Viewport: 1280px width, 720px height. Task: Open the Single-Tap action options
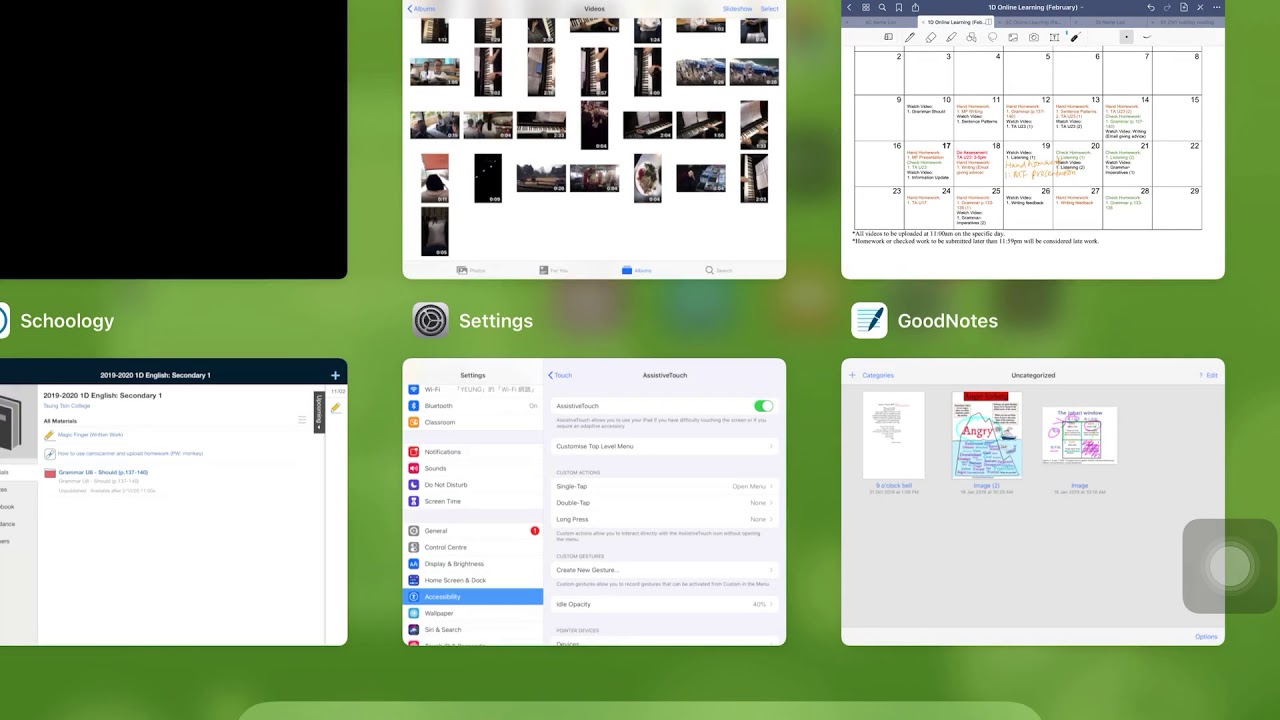coord(664,486)
